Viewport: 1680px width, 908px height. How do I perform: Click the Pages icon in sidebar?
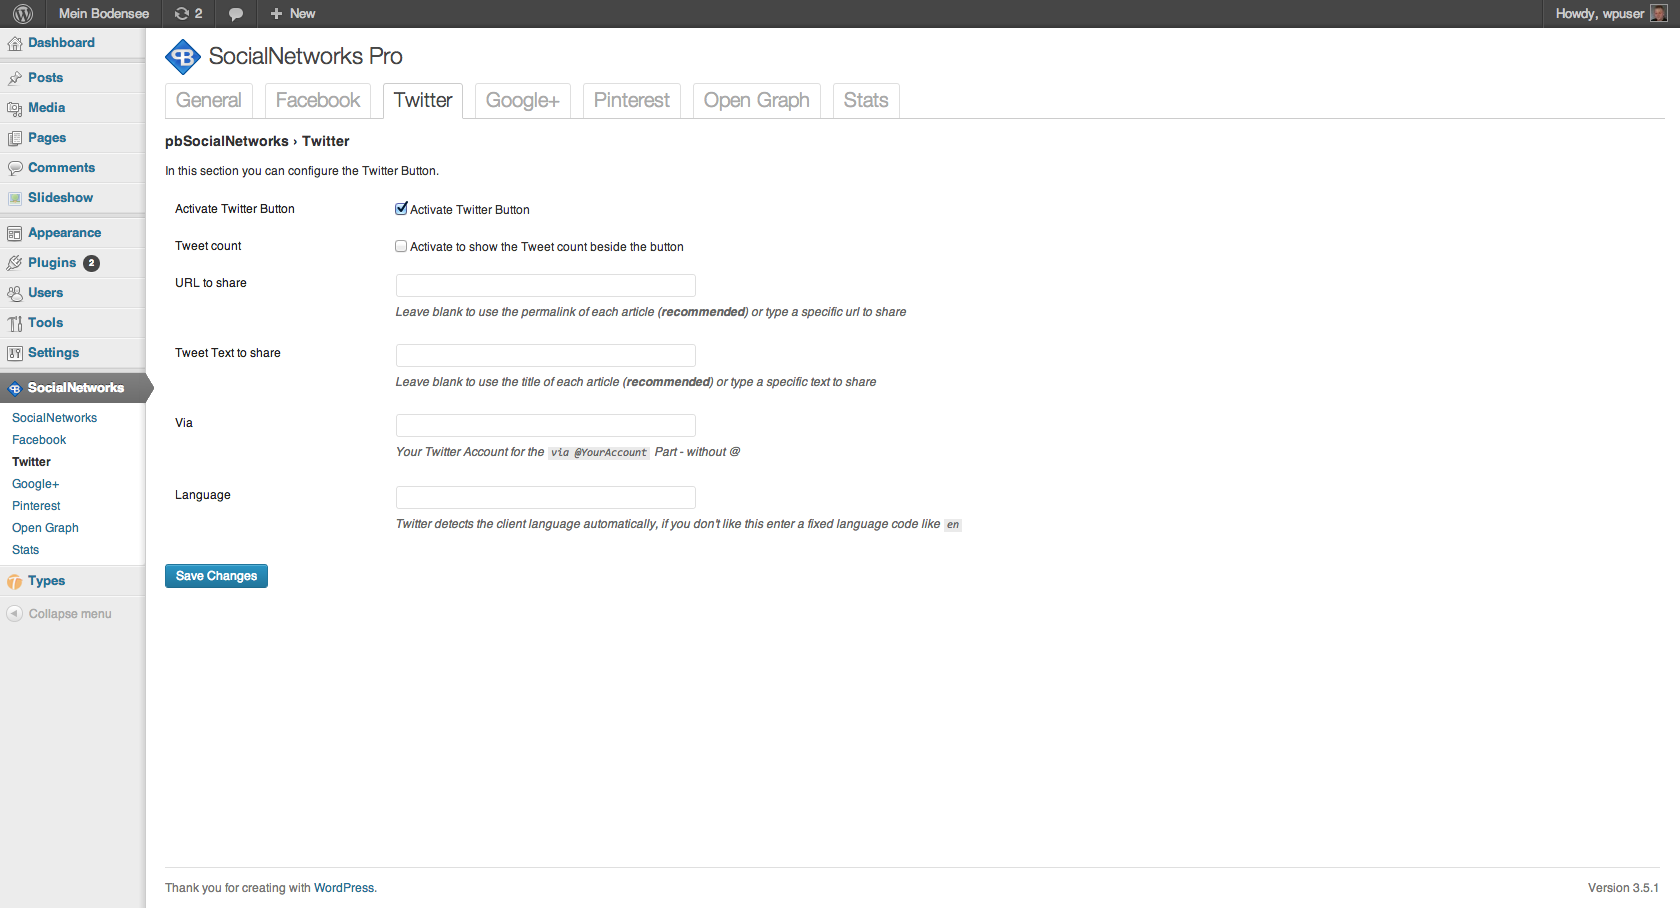(15, 138)
